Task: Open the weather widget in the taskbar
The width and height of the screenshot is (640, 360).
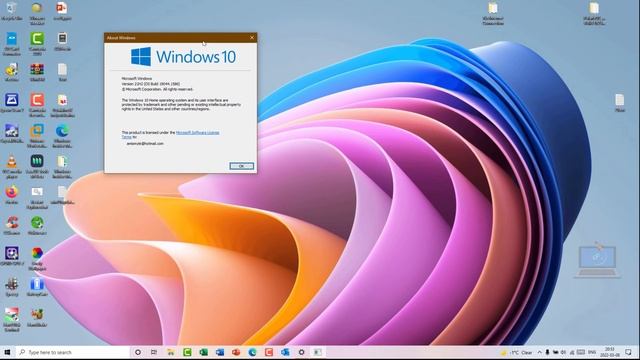Action: click(x=517, y=352)
